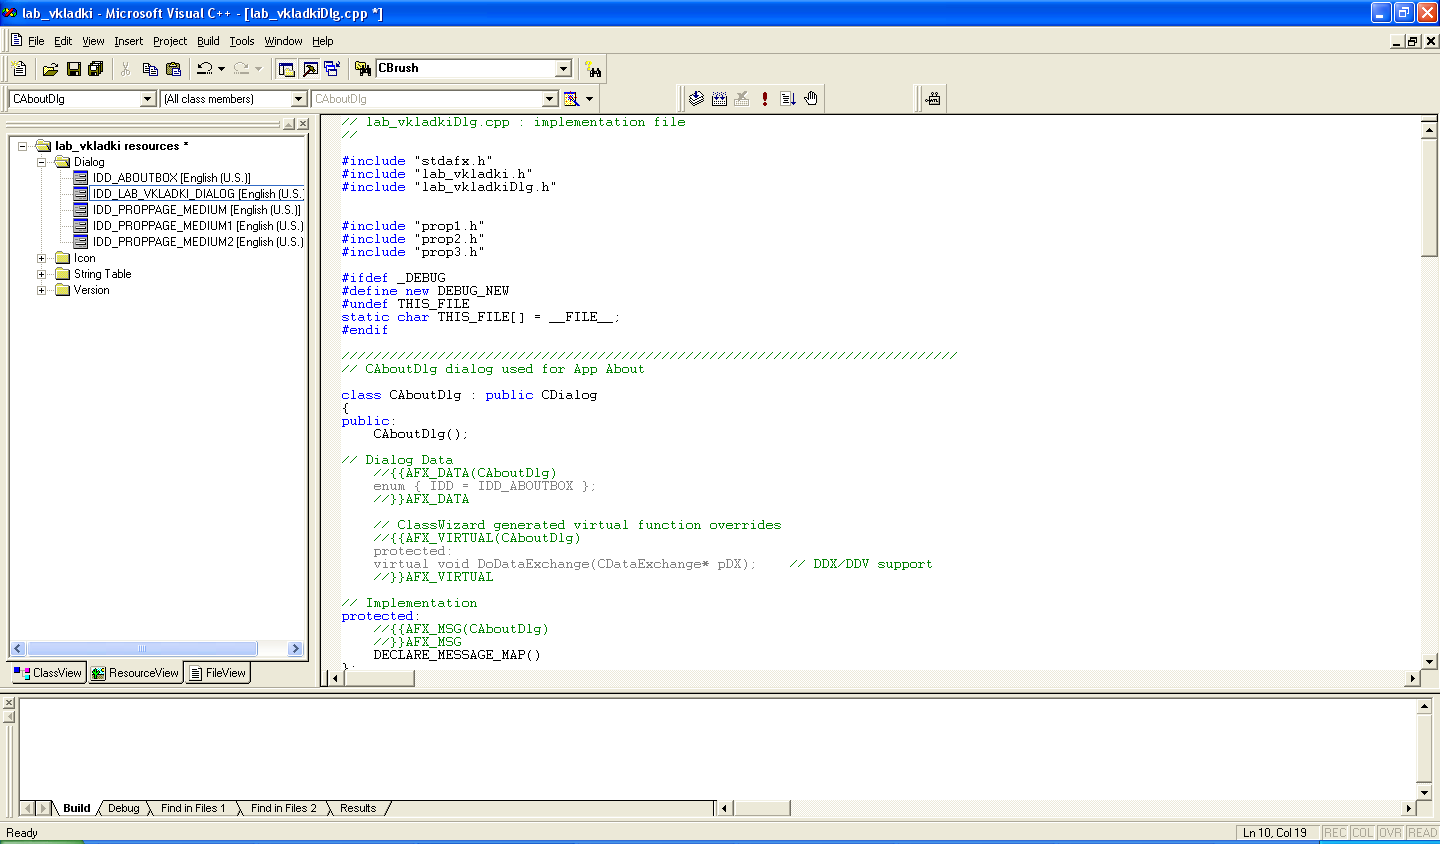Open the grayed CAboutDlg members combo dropdown
The width and height of the screenshot is (1440, 844).
549,99
